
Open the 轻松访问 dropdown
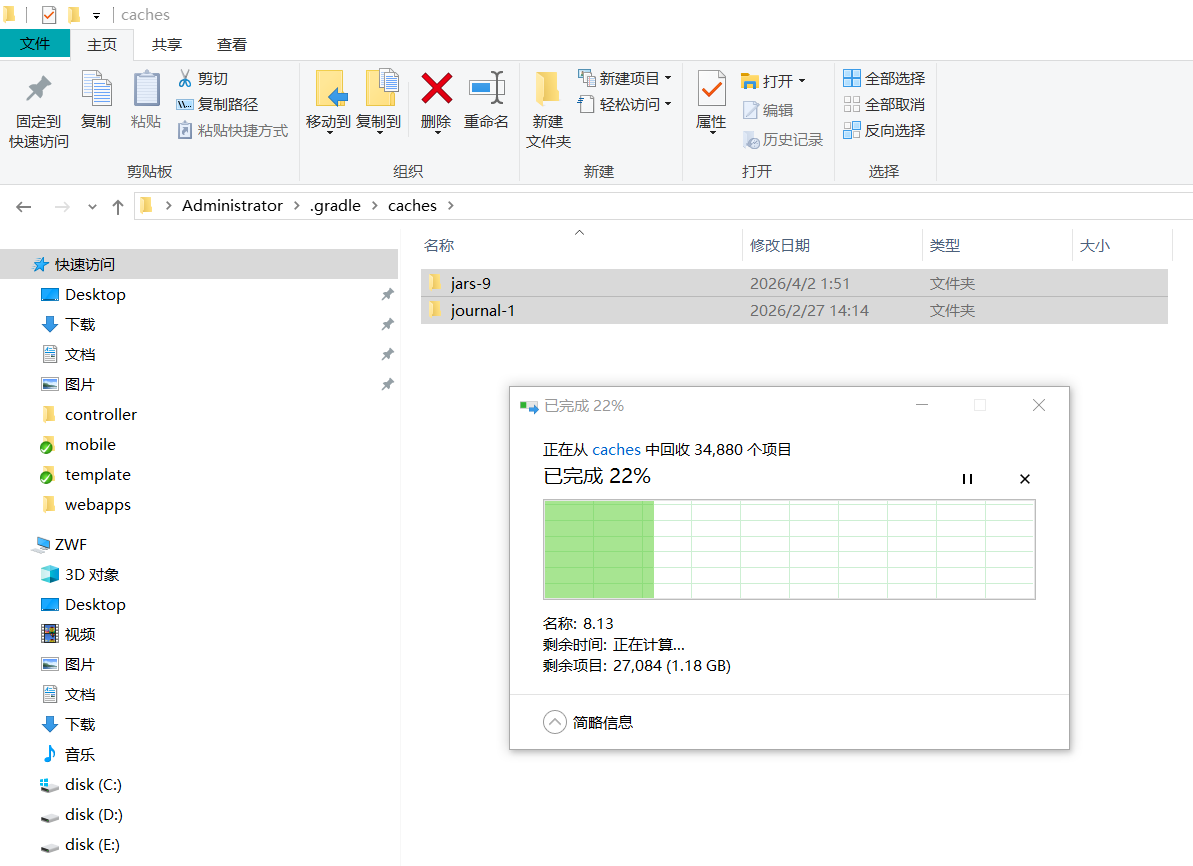625,104
